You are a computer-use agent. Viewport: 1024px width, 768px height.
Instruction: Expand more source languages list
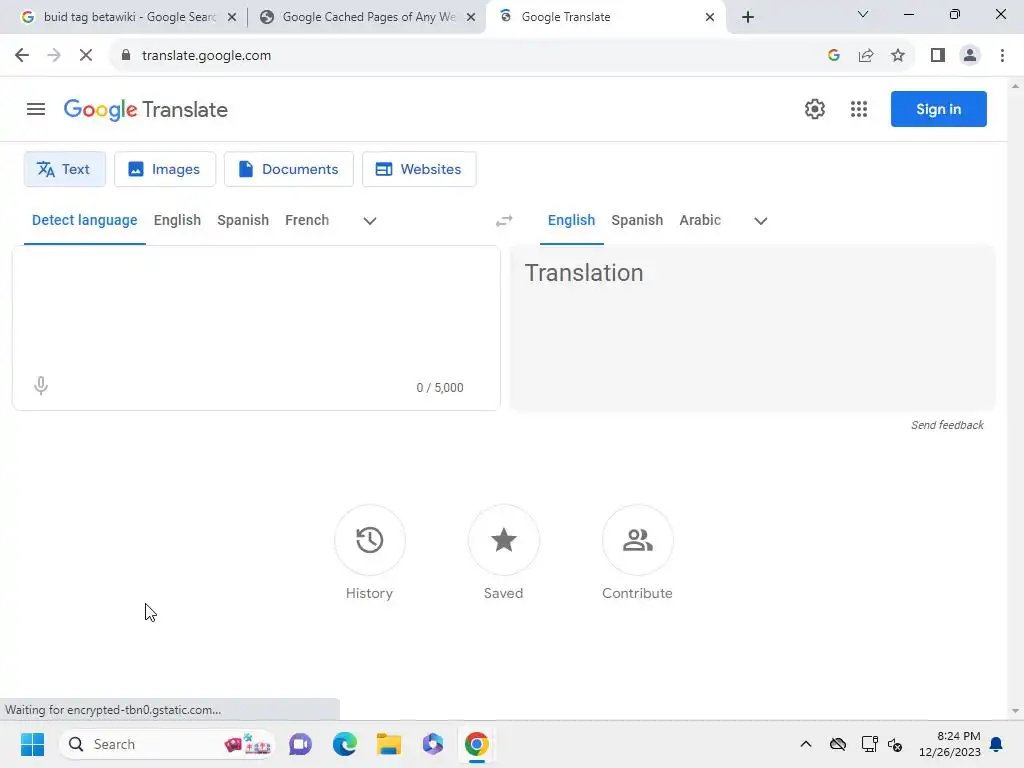pos(370,221)
